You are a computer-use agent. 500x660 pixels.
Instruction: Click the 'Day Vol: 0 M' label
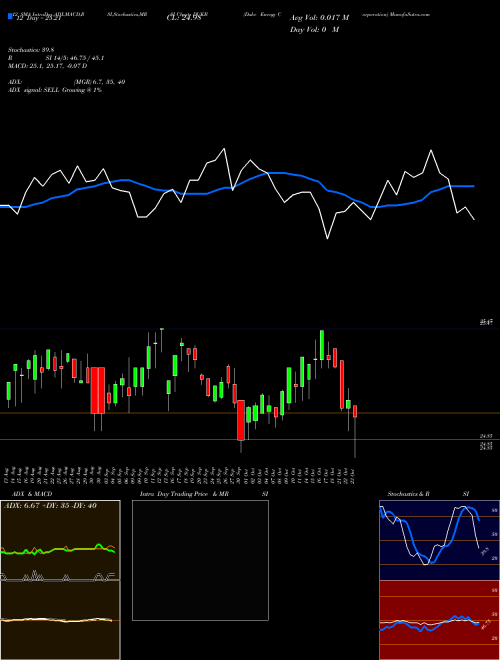point(314,29)
